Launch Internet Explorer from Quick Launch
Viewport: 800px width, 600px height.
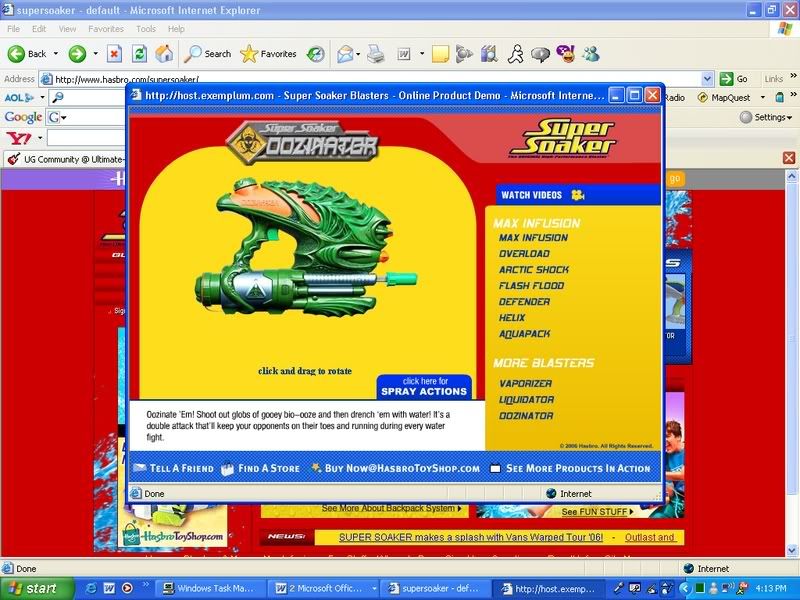[91, 588]
